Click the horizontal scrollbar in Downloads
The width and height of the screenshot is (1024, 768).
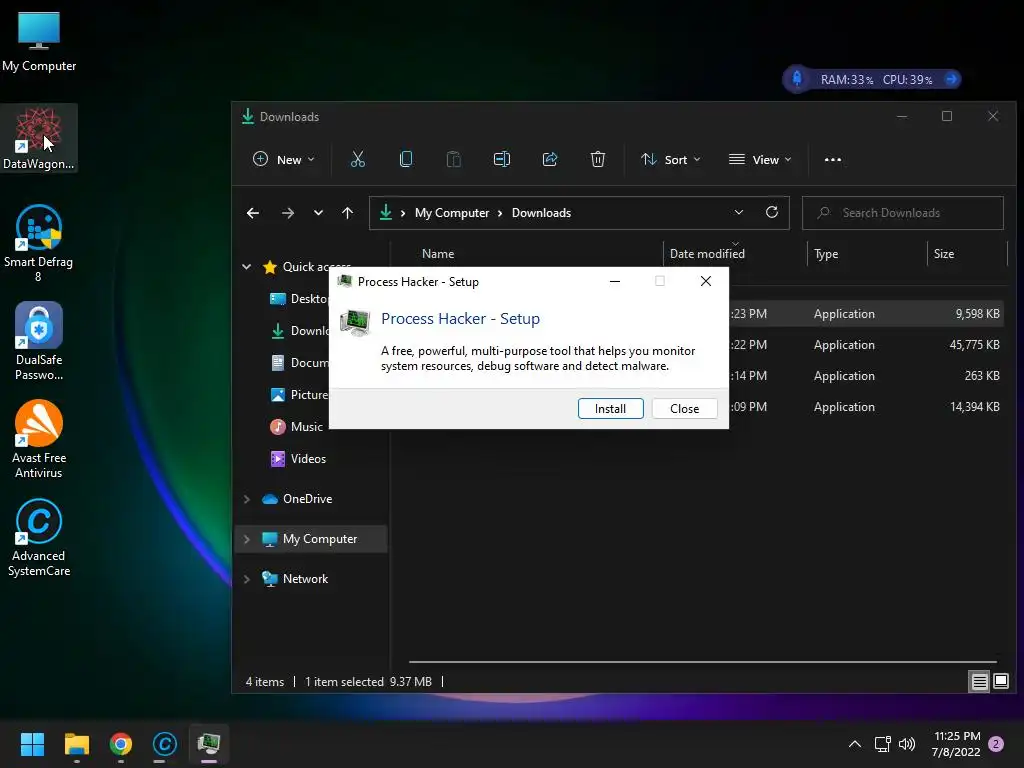[x=703, y=662]
